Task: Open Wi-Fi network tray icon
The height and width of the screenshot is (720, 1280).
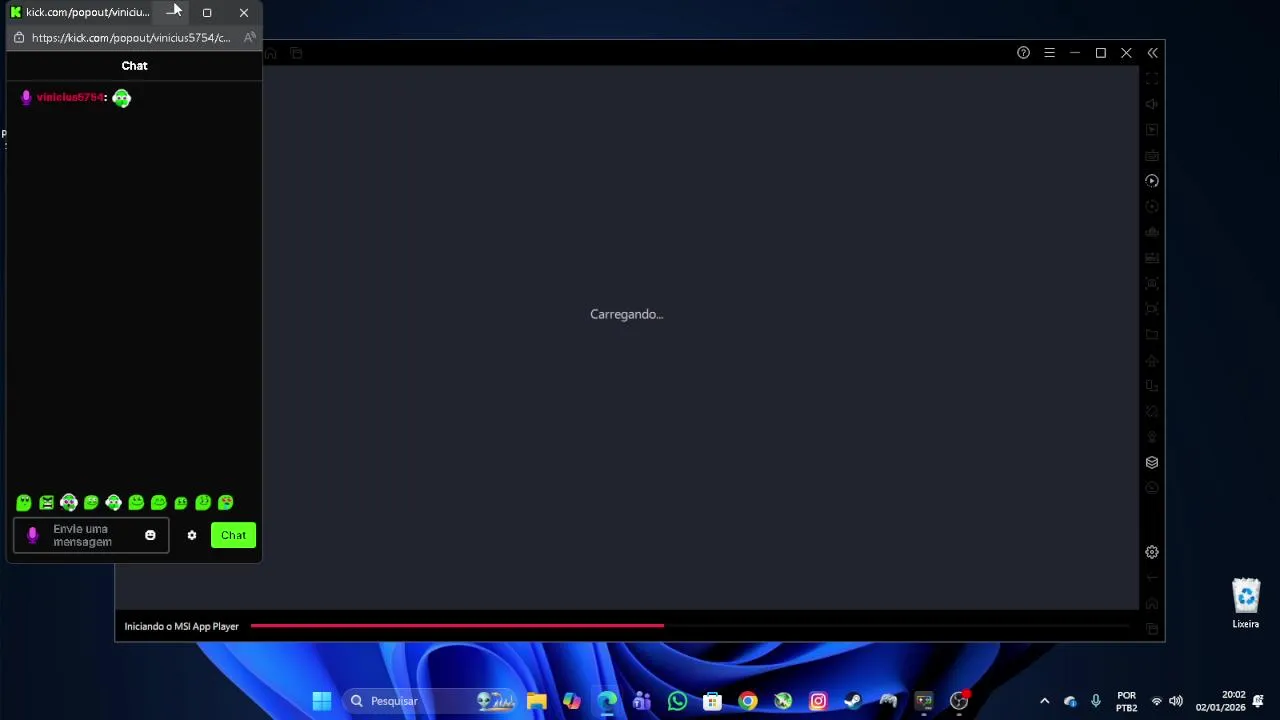Action: point(1157,701)
